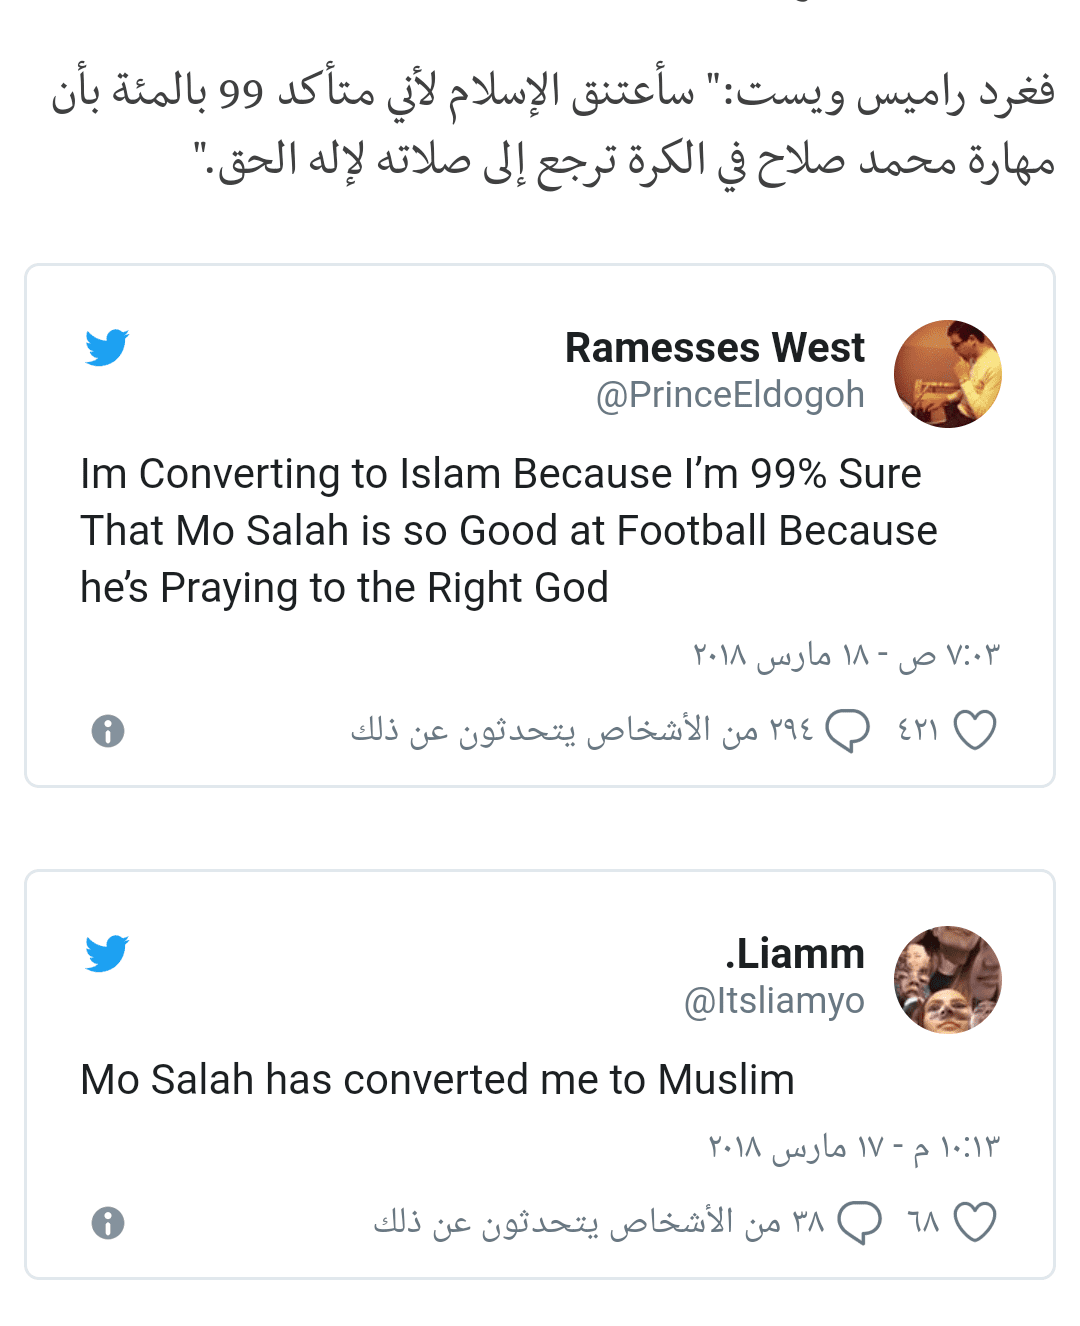Click the Twitter bird icon on the .Liamm tweet
The image size is (1080, 1326).
(107, 953)
